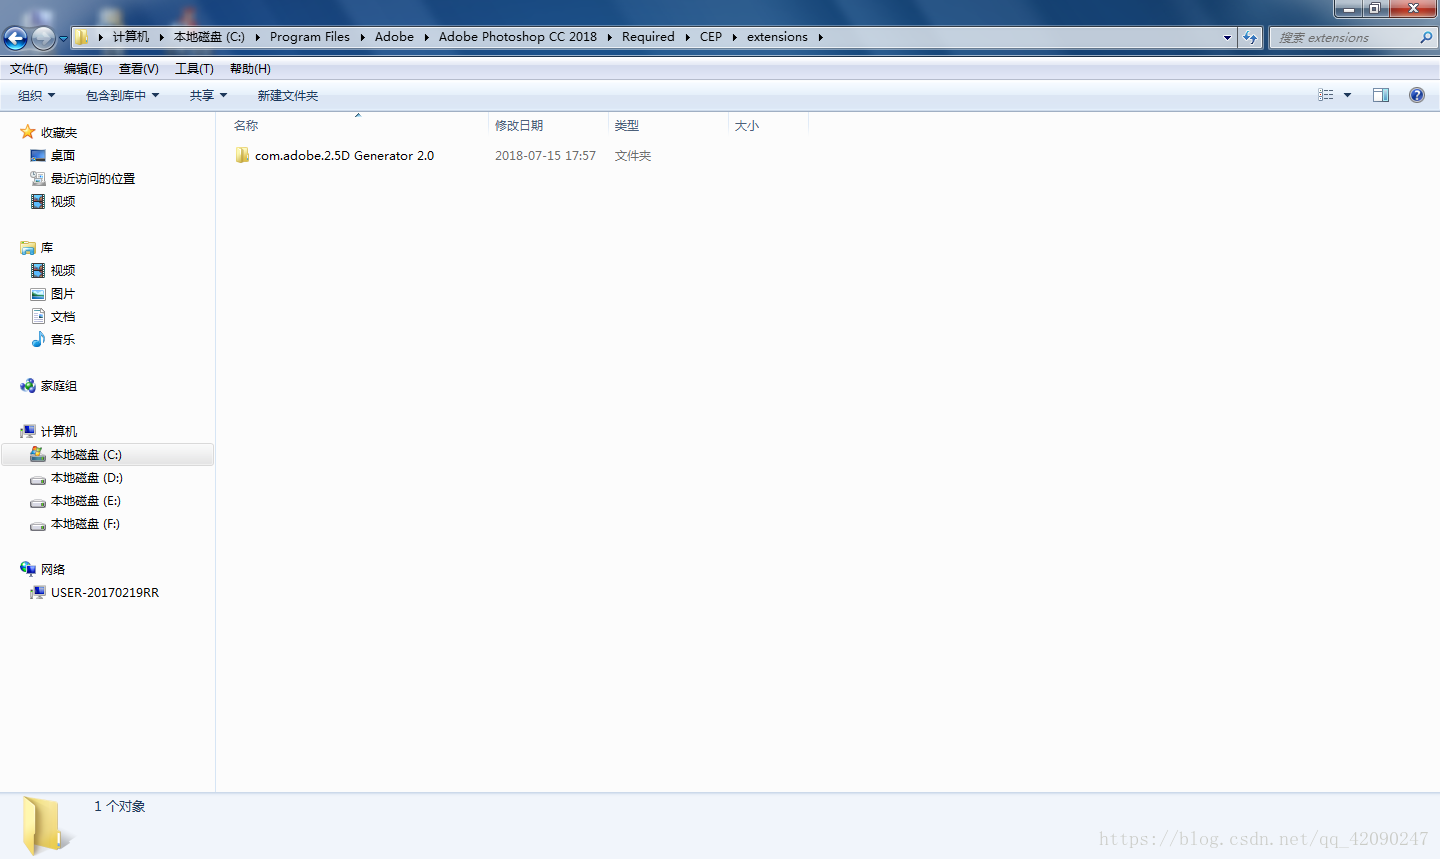Select 视频 under libraries
Screen dimensions: 1440x859
pos(63,270)
